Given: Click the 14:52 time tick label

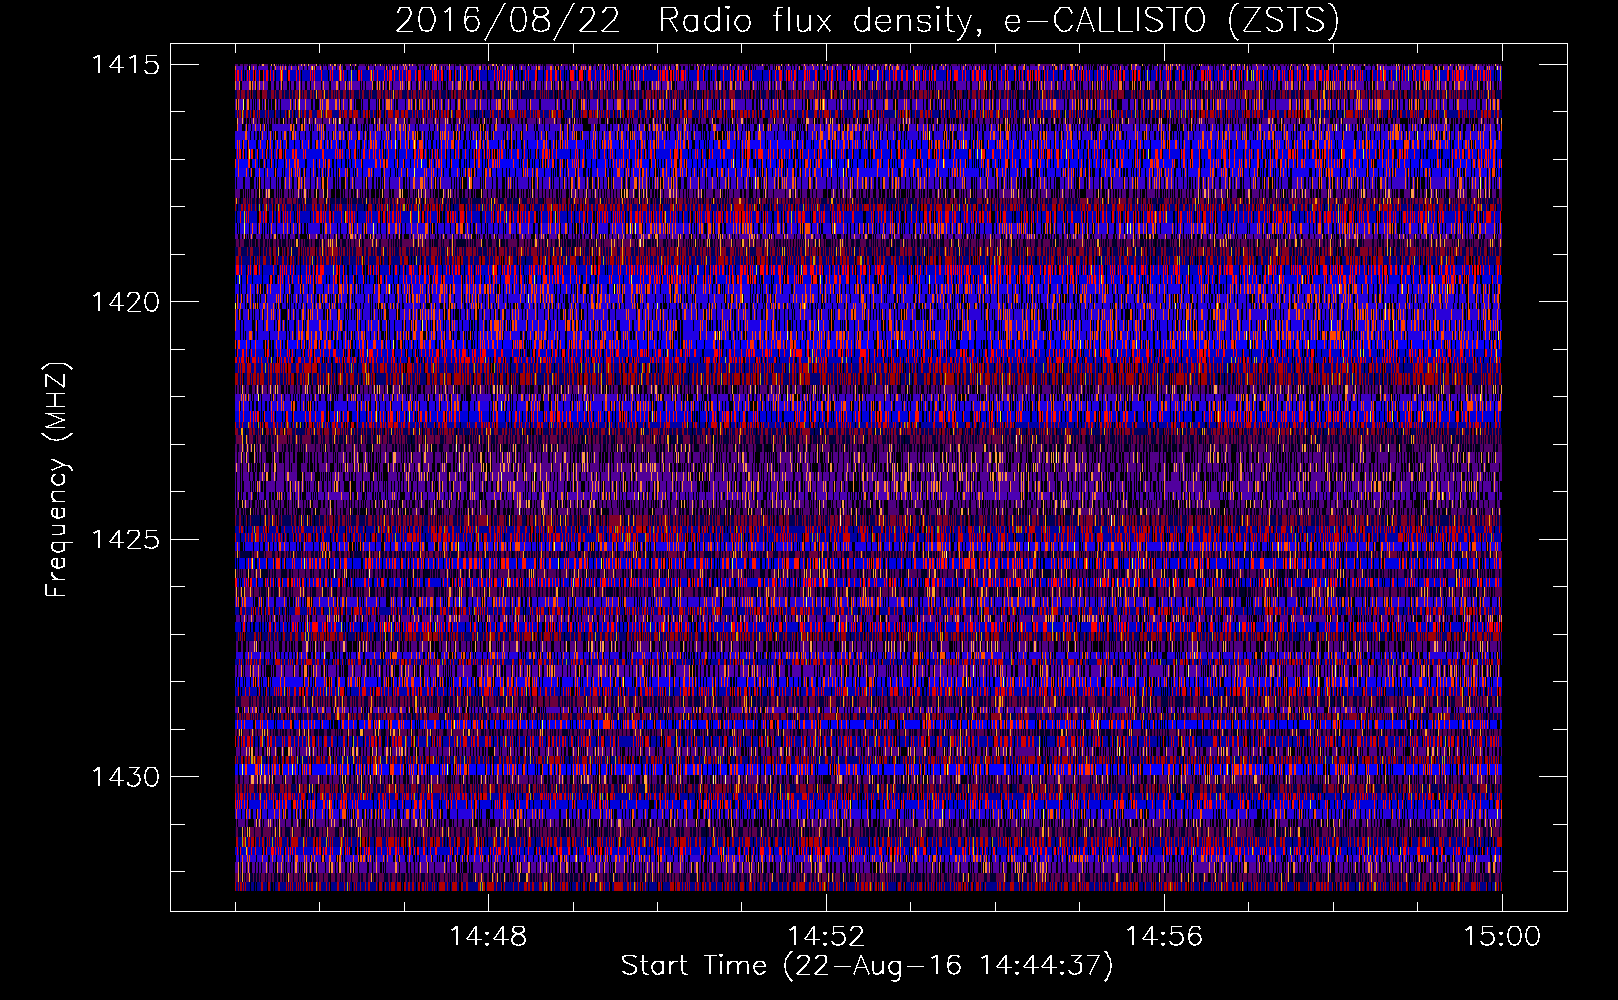Looking at the screenshot, I should (x=826, y=937).
